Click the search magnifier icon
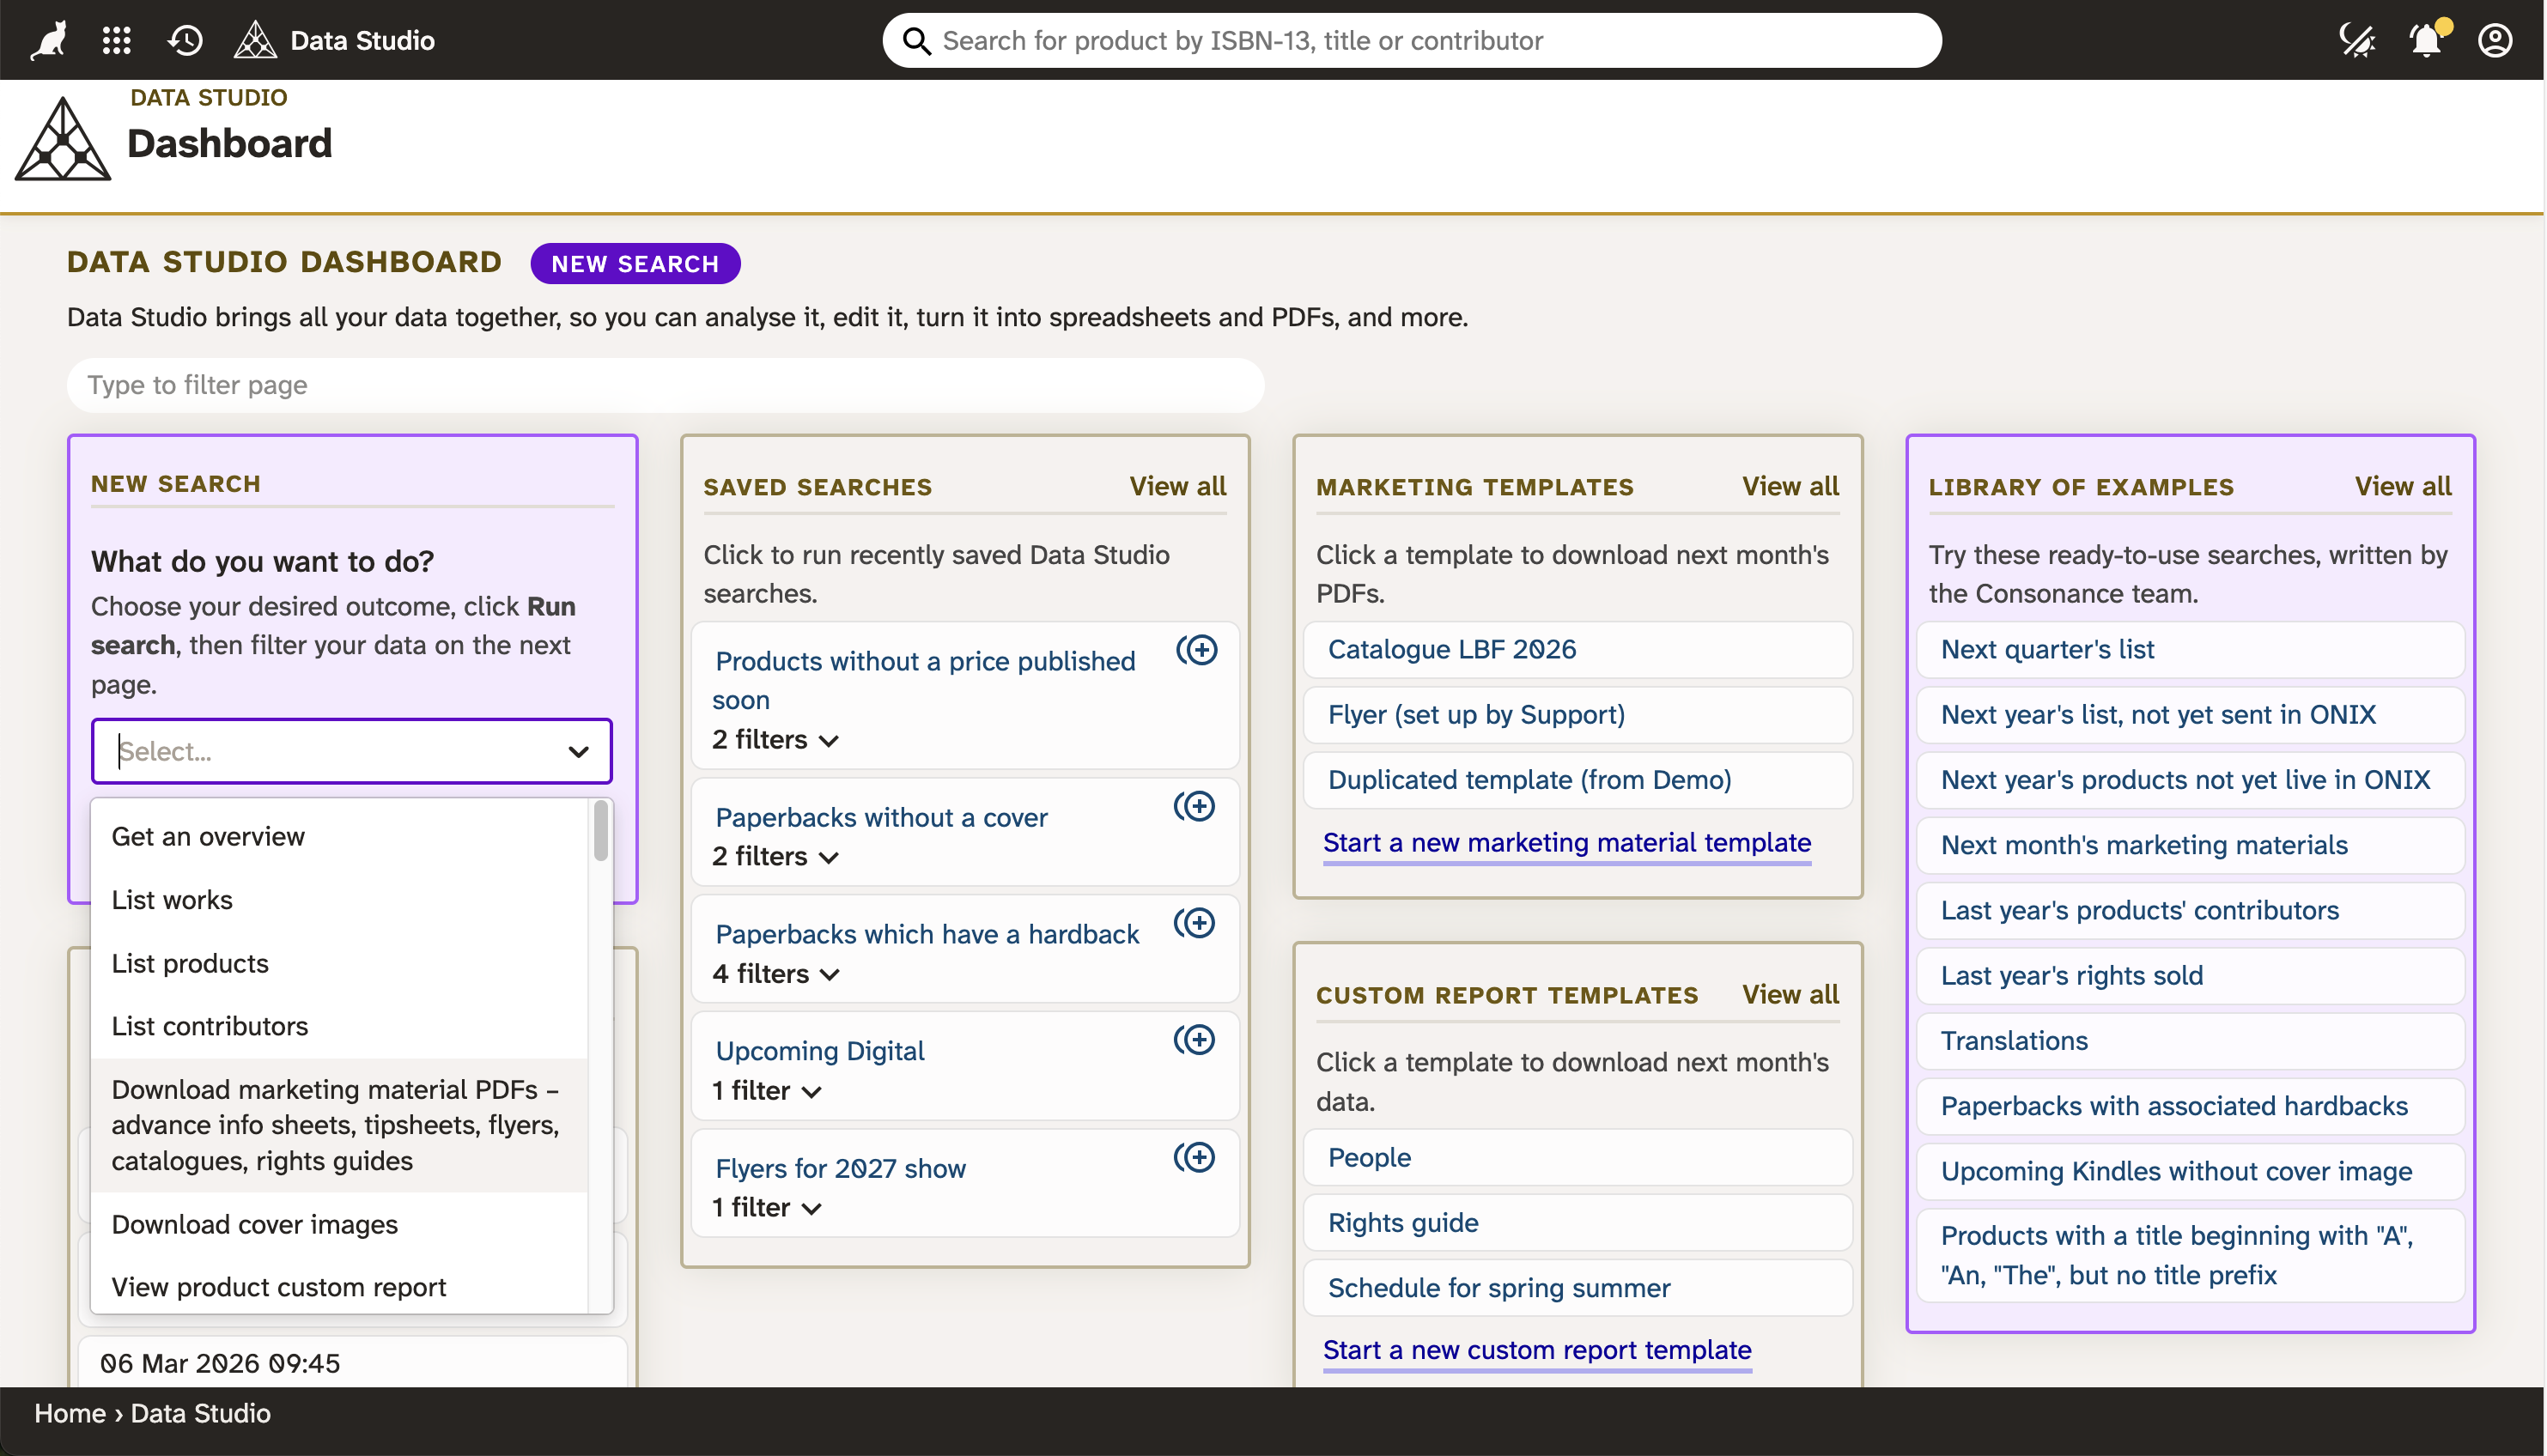The height and width of the screenshot is (1456, 2547). click(916, 41)
